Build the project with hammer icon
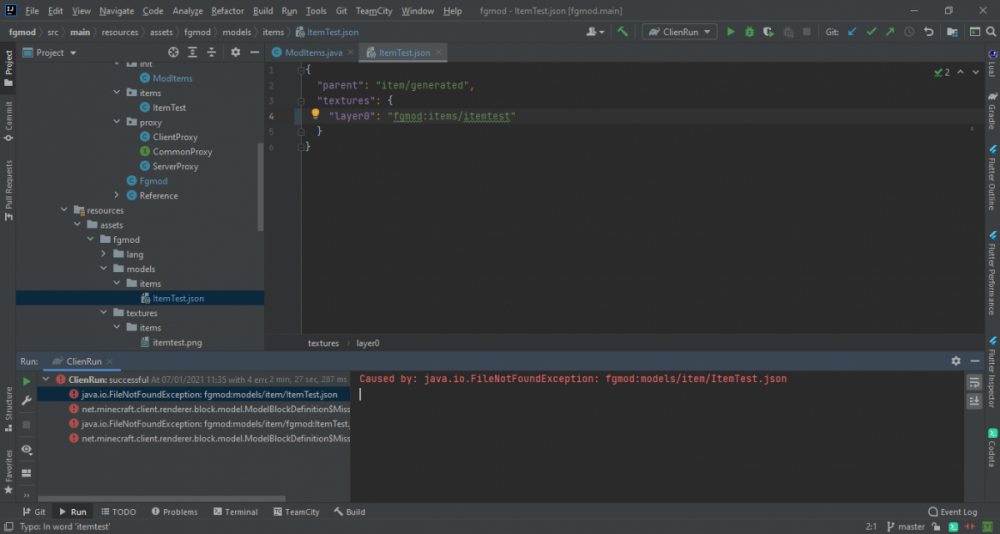This screenshot has width=1000, height=534. (622, 31)
